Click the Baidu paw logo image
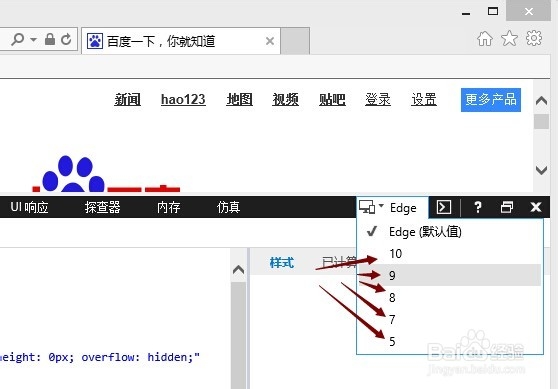 coord(73,174)
